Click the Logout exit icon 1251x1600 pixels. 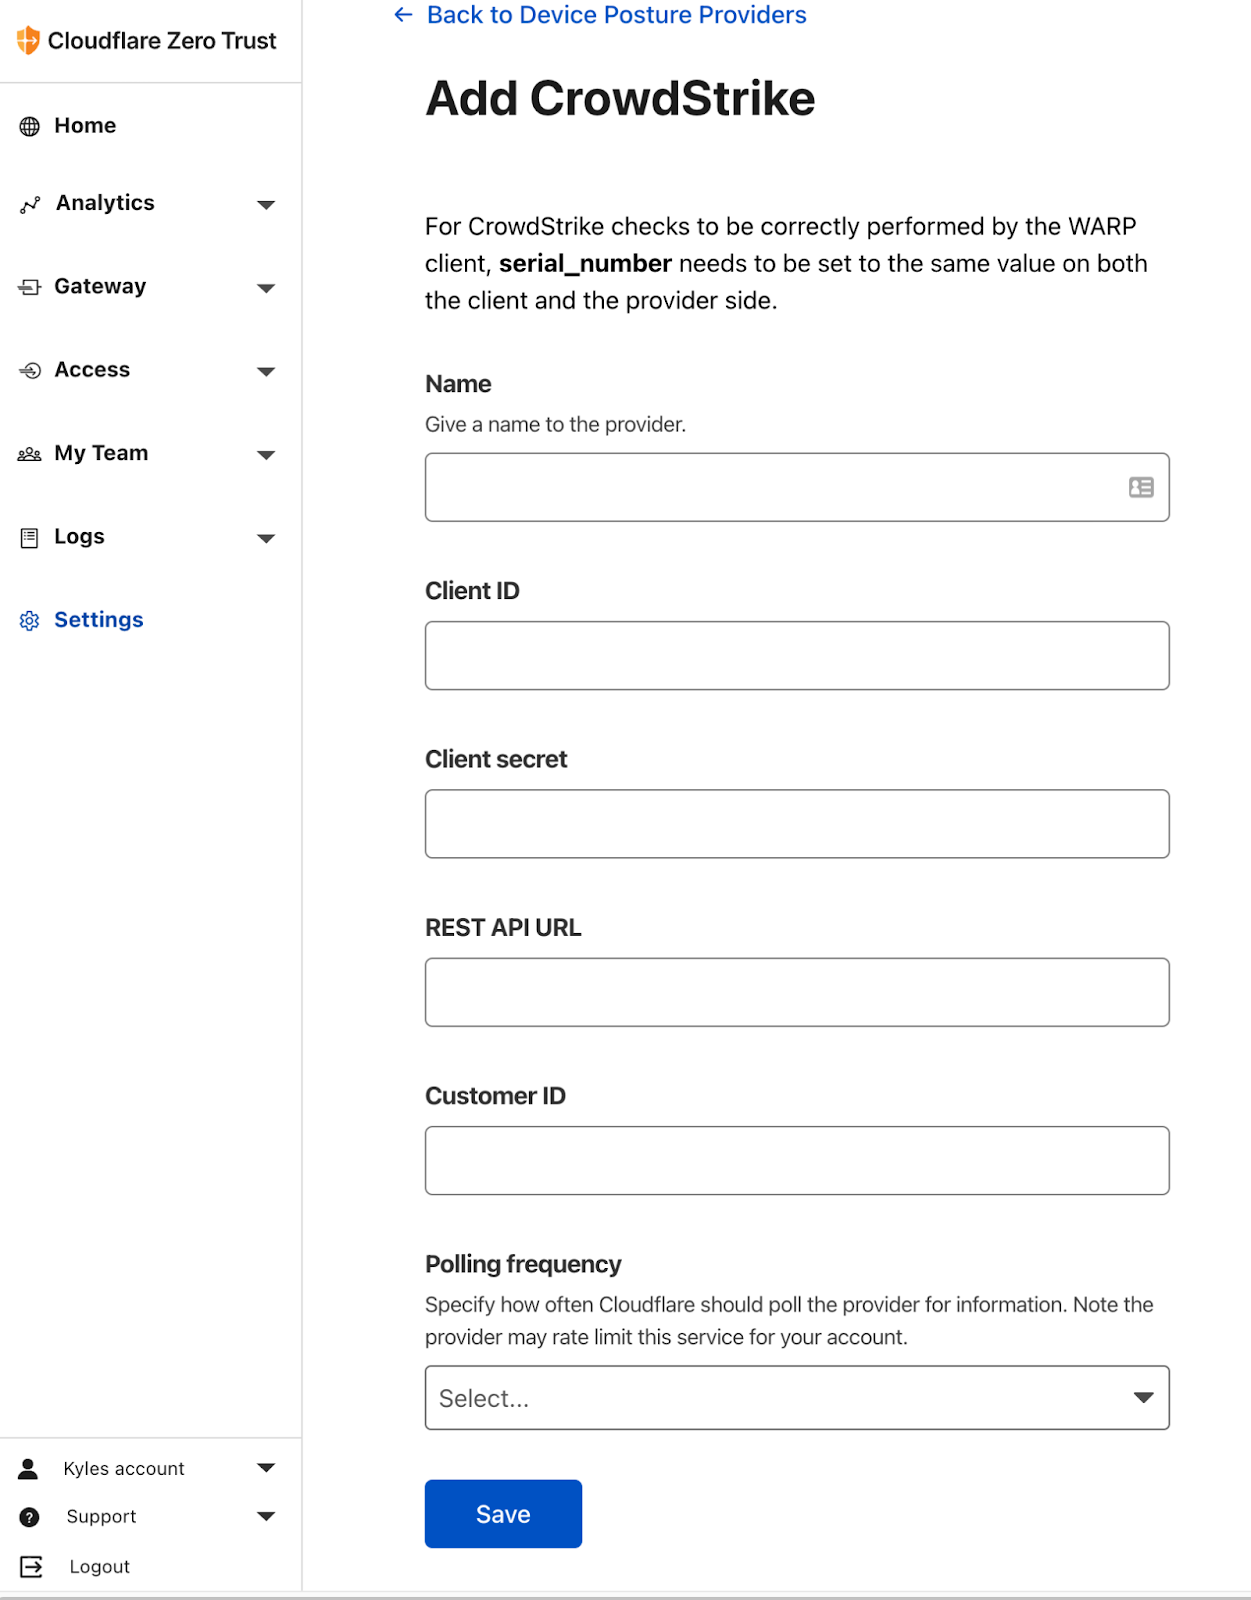coord(32,1566)
